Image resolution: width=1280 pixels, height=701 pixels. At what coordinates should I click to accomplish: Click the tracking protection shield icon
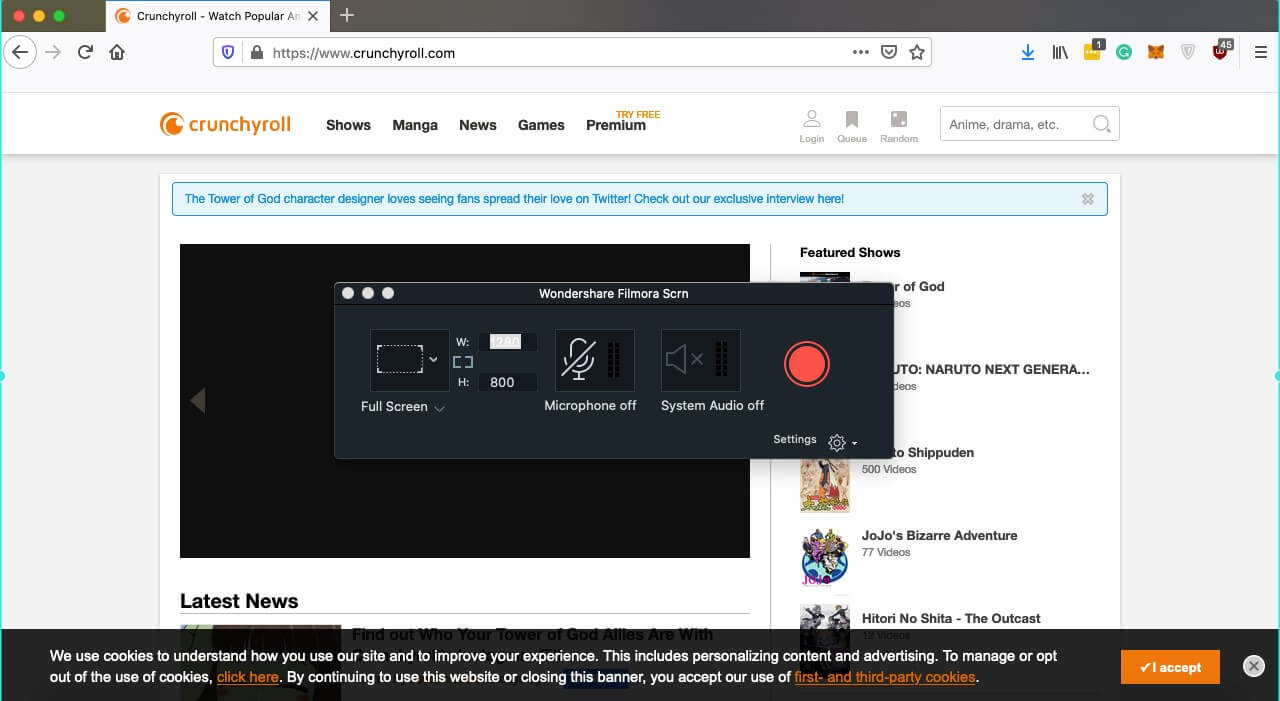[x=228, y=53]
